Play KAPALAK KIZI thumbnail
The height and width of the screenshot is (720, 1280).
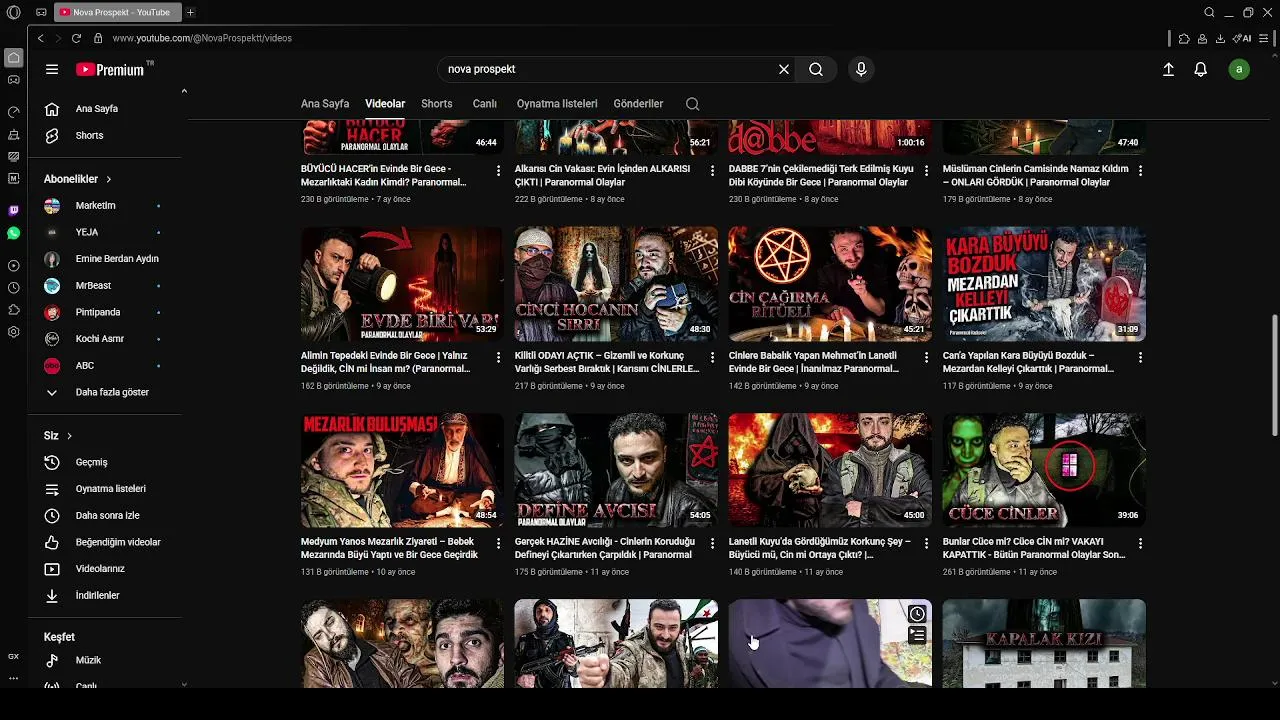tap(1044, 643)
